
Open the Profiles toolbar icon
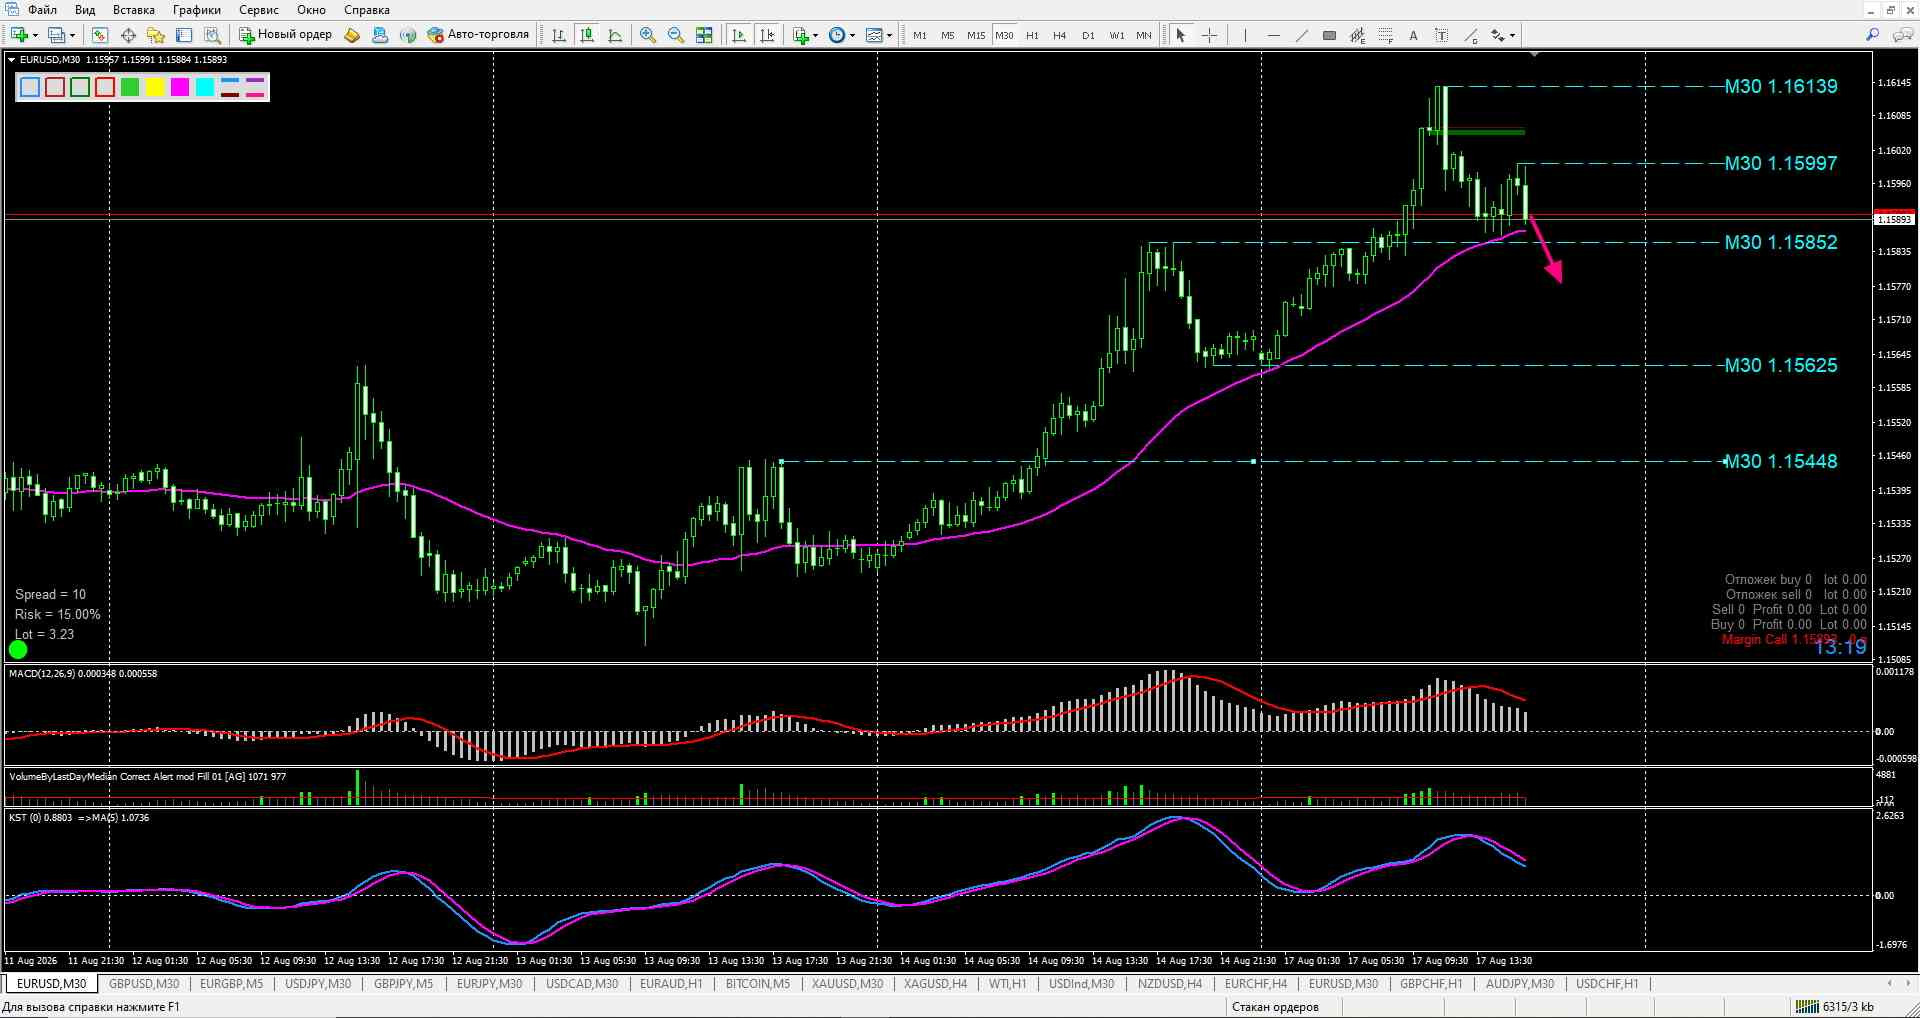55,35
